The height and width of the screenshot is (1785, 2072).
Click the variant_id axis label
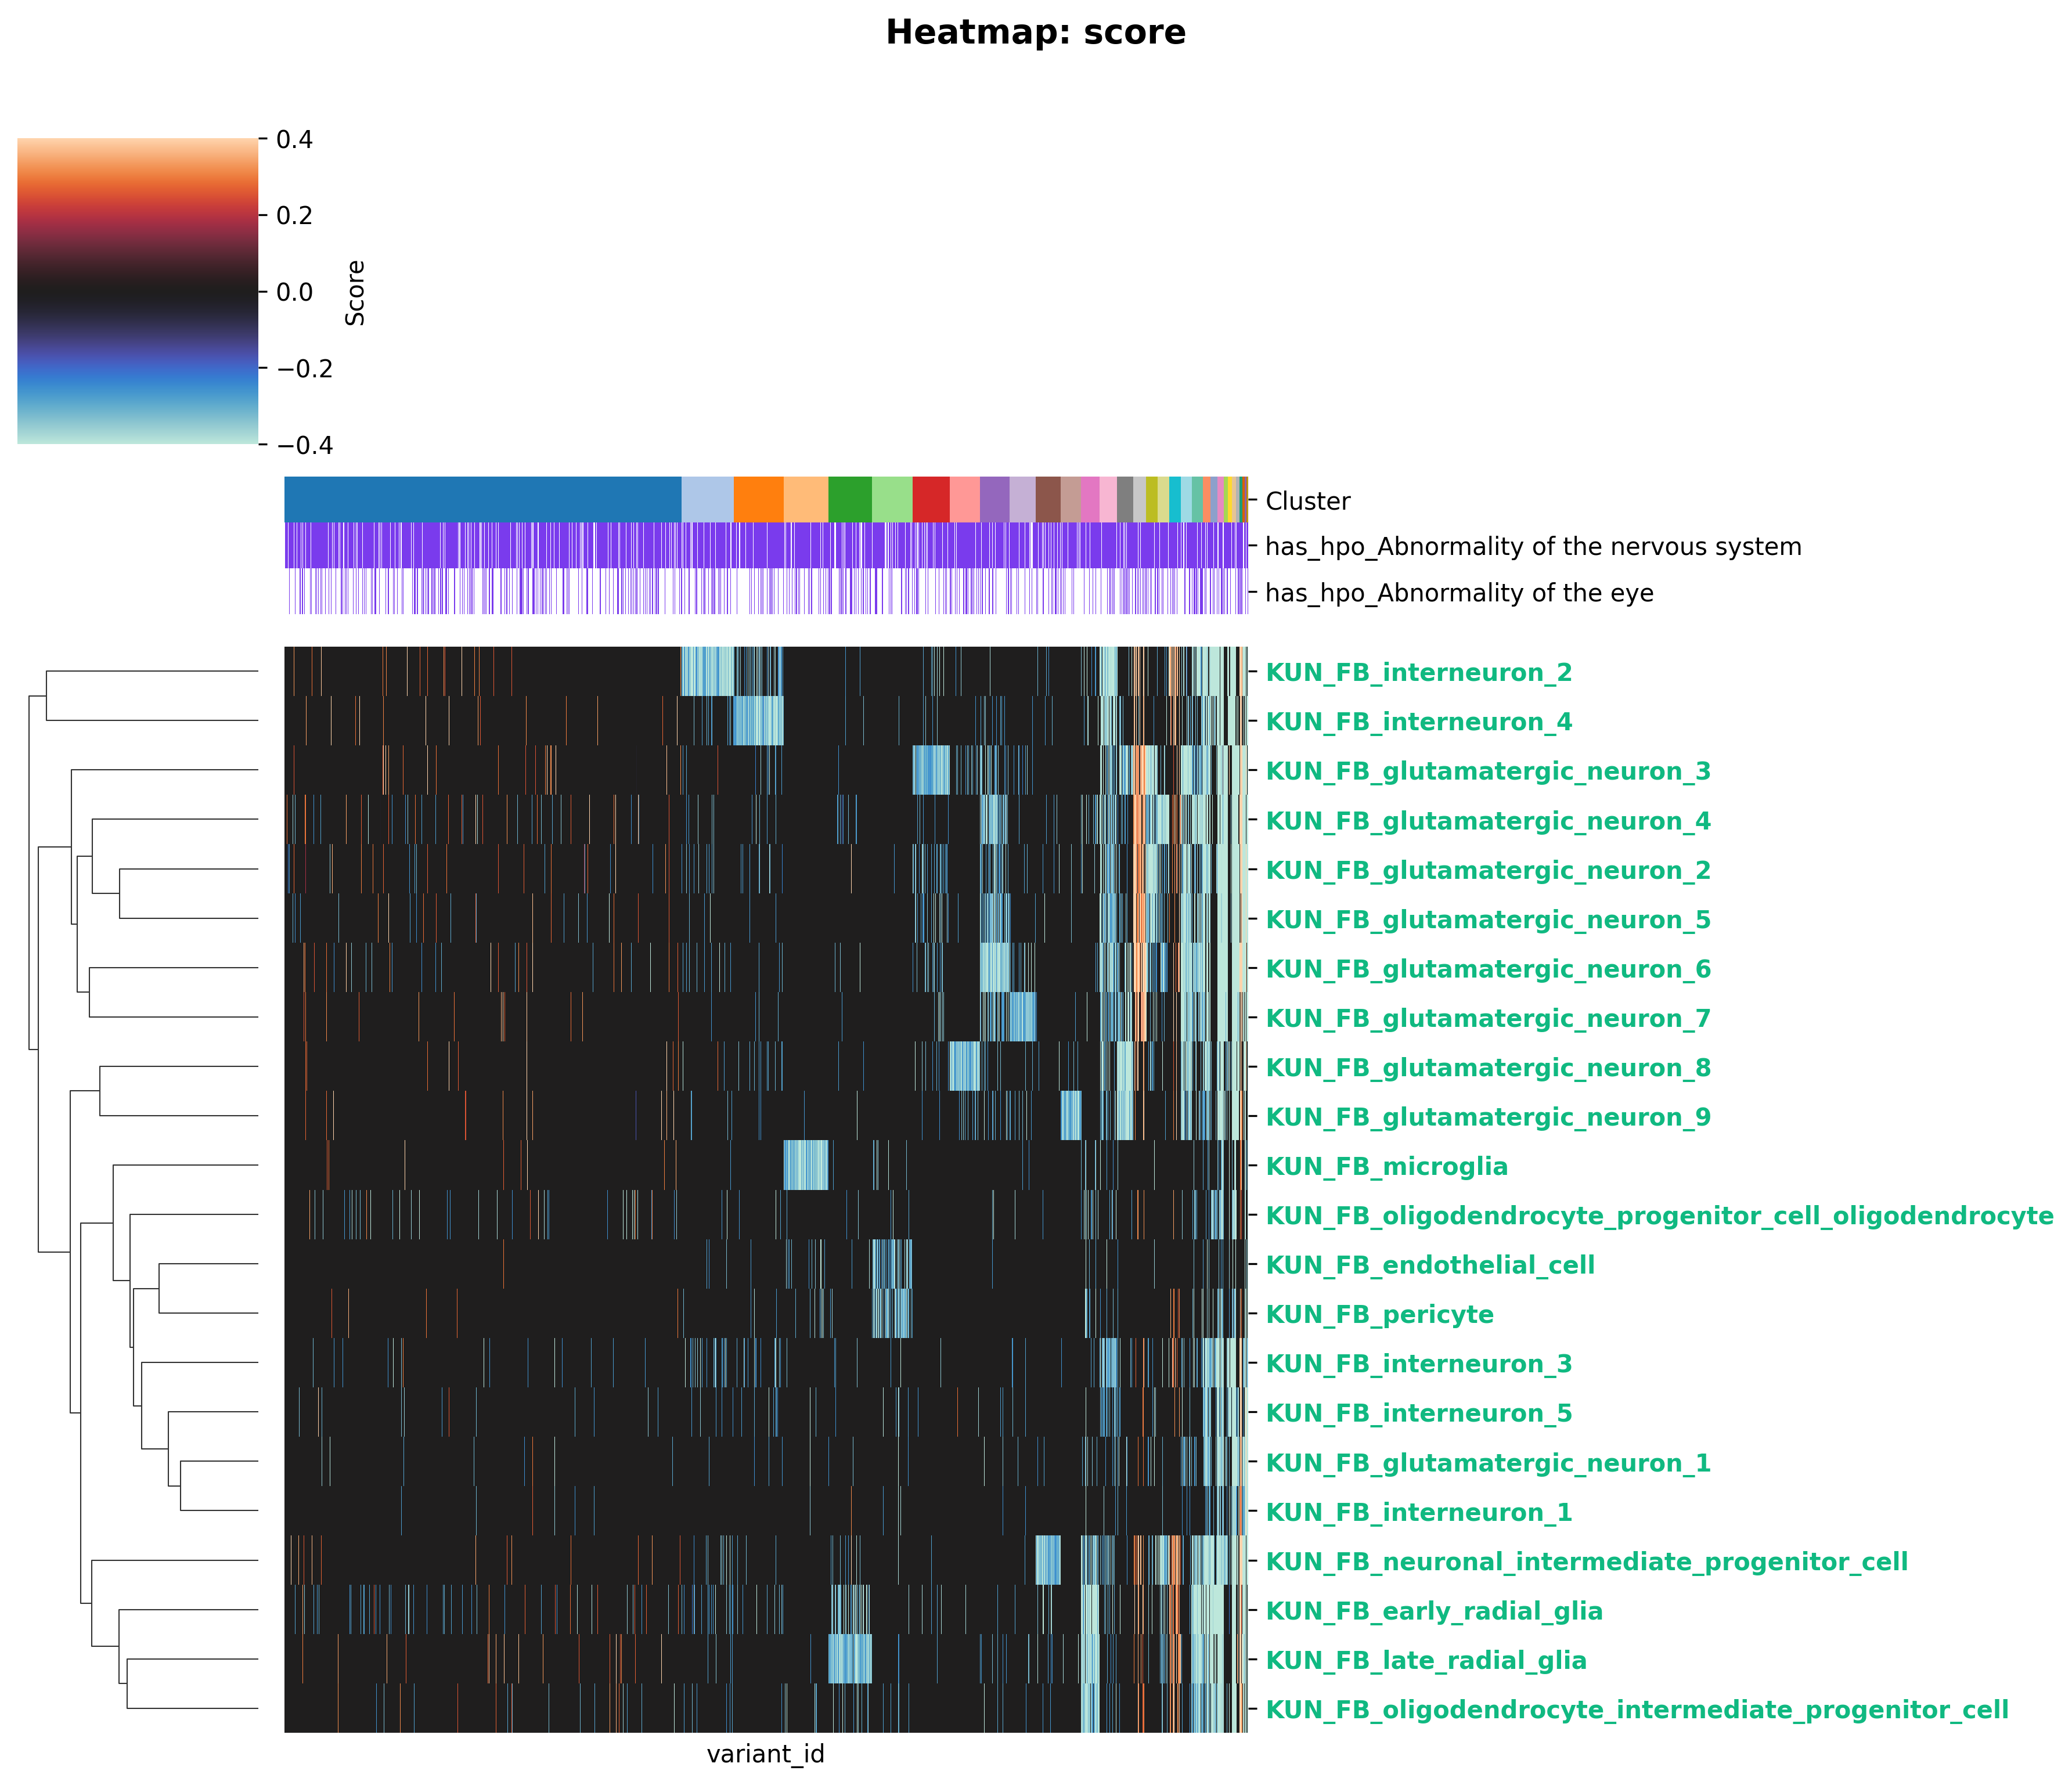pyautogui.click(x=765, y=1753)
